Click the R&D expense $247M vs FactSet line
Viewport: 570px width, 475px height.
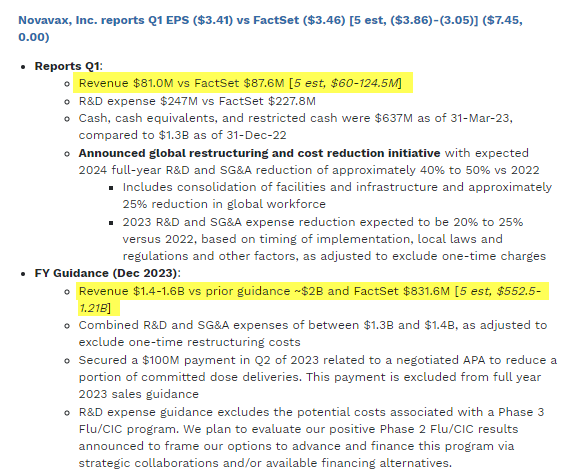click(x=197, y=101)
